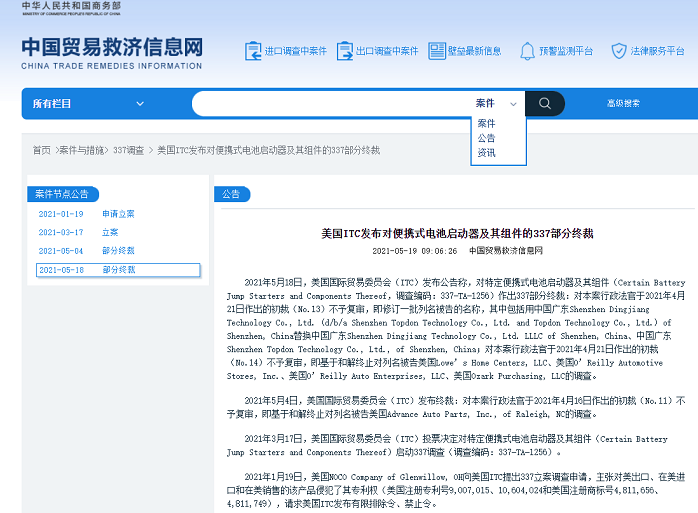Click the shield icon for 法律服务平台
The image size is (698, 513).
click(619, 51)
